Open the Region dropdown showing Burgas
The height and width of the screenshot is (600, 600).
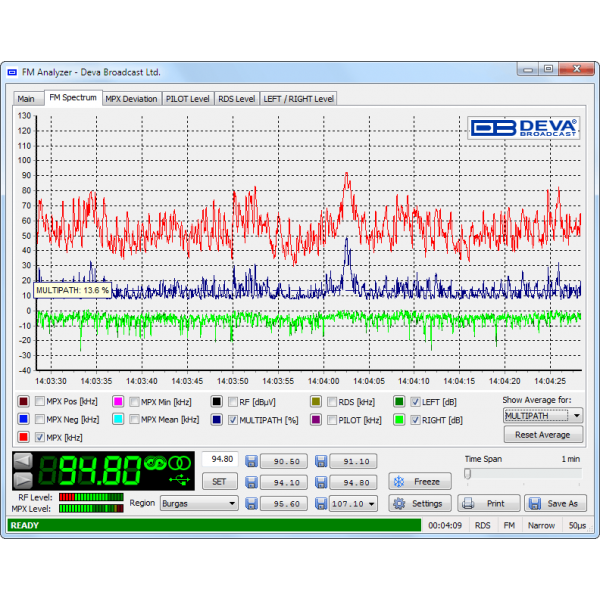click(x=199, y=504)
